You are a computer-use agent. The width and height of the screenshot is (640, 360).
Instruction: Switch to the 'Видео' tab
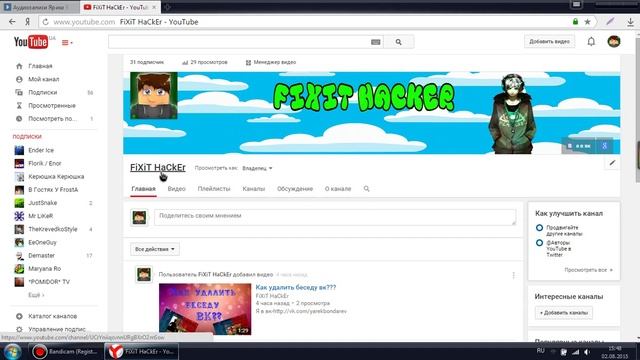pyautogui.click(x=176, y=189)
